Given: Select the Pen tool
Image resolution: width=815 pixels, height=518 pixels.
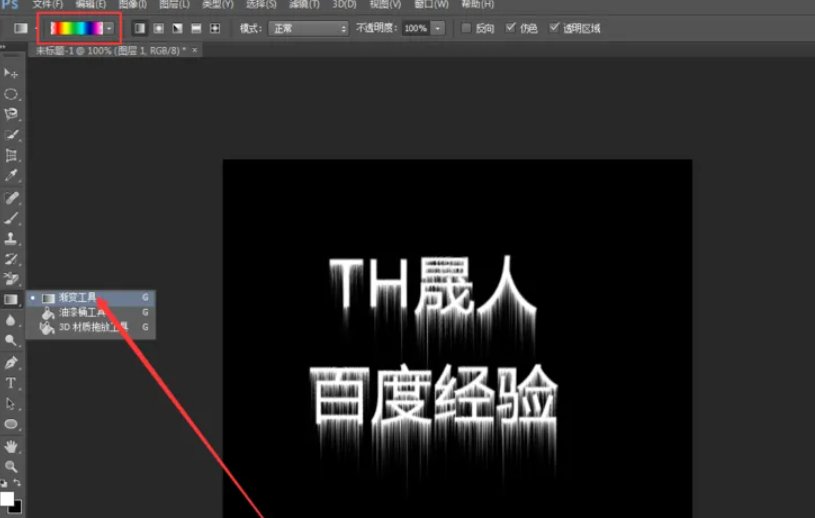Looking at the screenshot, I should tap(10, 362).
